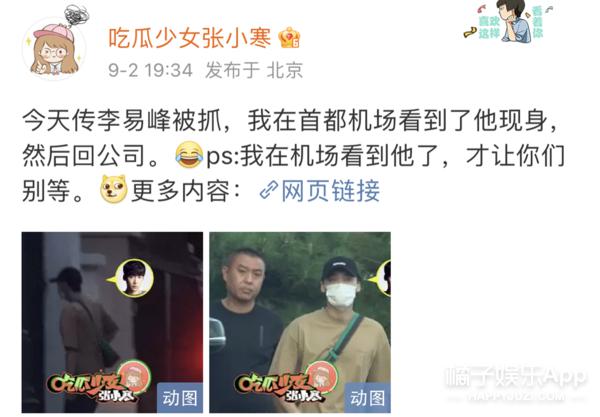Image resolution: width=600 pixels, height=417 pixels.
Task: Open the 网页链接 hyperlink
Action: (331, 190)
